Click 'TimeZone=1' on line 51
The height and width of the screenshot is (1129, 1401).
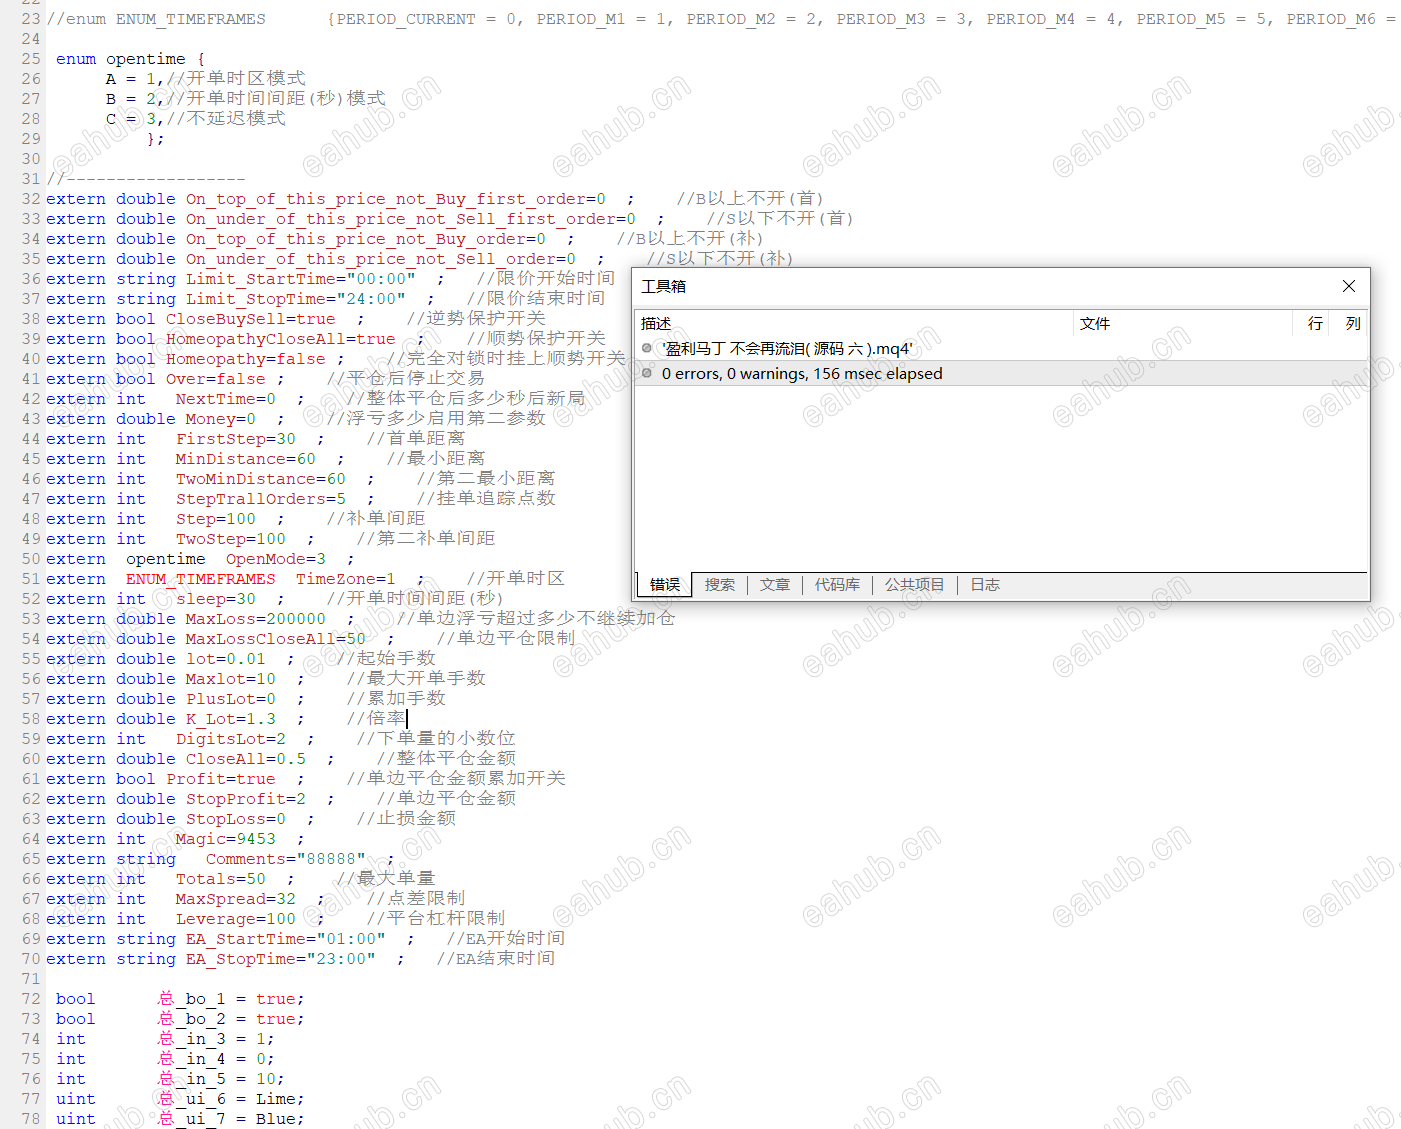coord(346,579)
